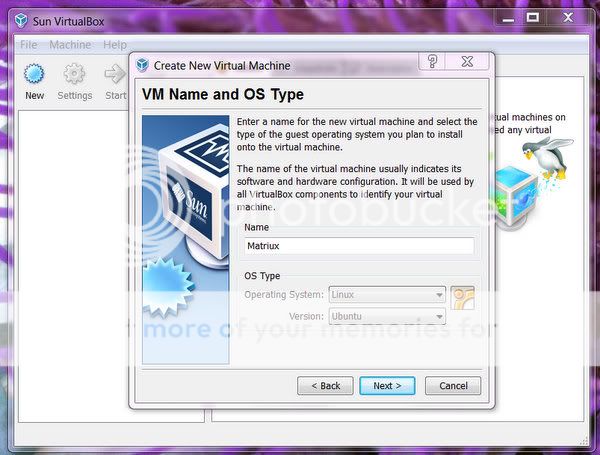Close the Create New Virtual Machine dialog
The width and height of the screenshot is (600, 455).
click(x=467, y=61)
